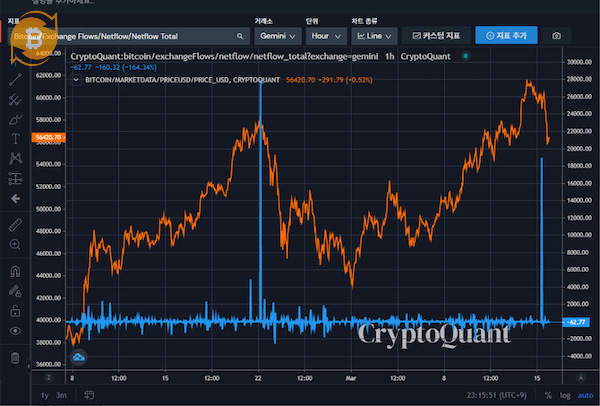Click the blue -62.77 value label
This screenshot has height=406, width=600.
coord(576,322)
